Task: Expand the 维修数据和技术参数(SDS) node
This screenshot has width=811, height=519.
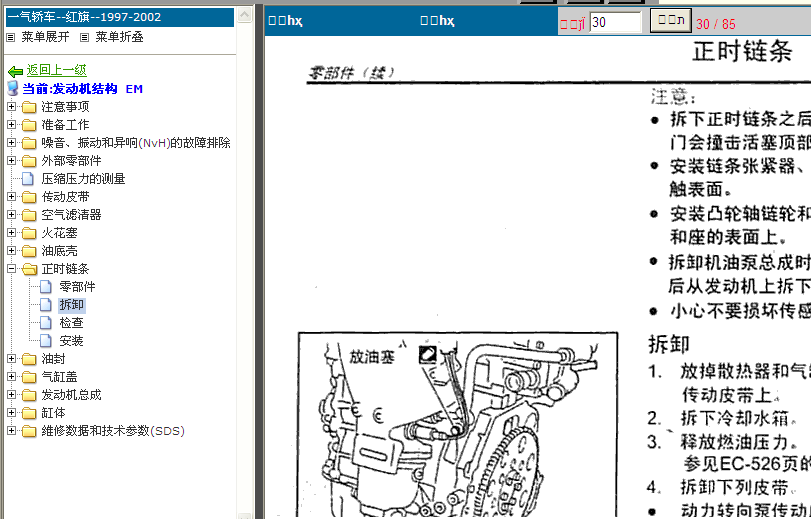Action: point(11,431)
